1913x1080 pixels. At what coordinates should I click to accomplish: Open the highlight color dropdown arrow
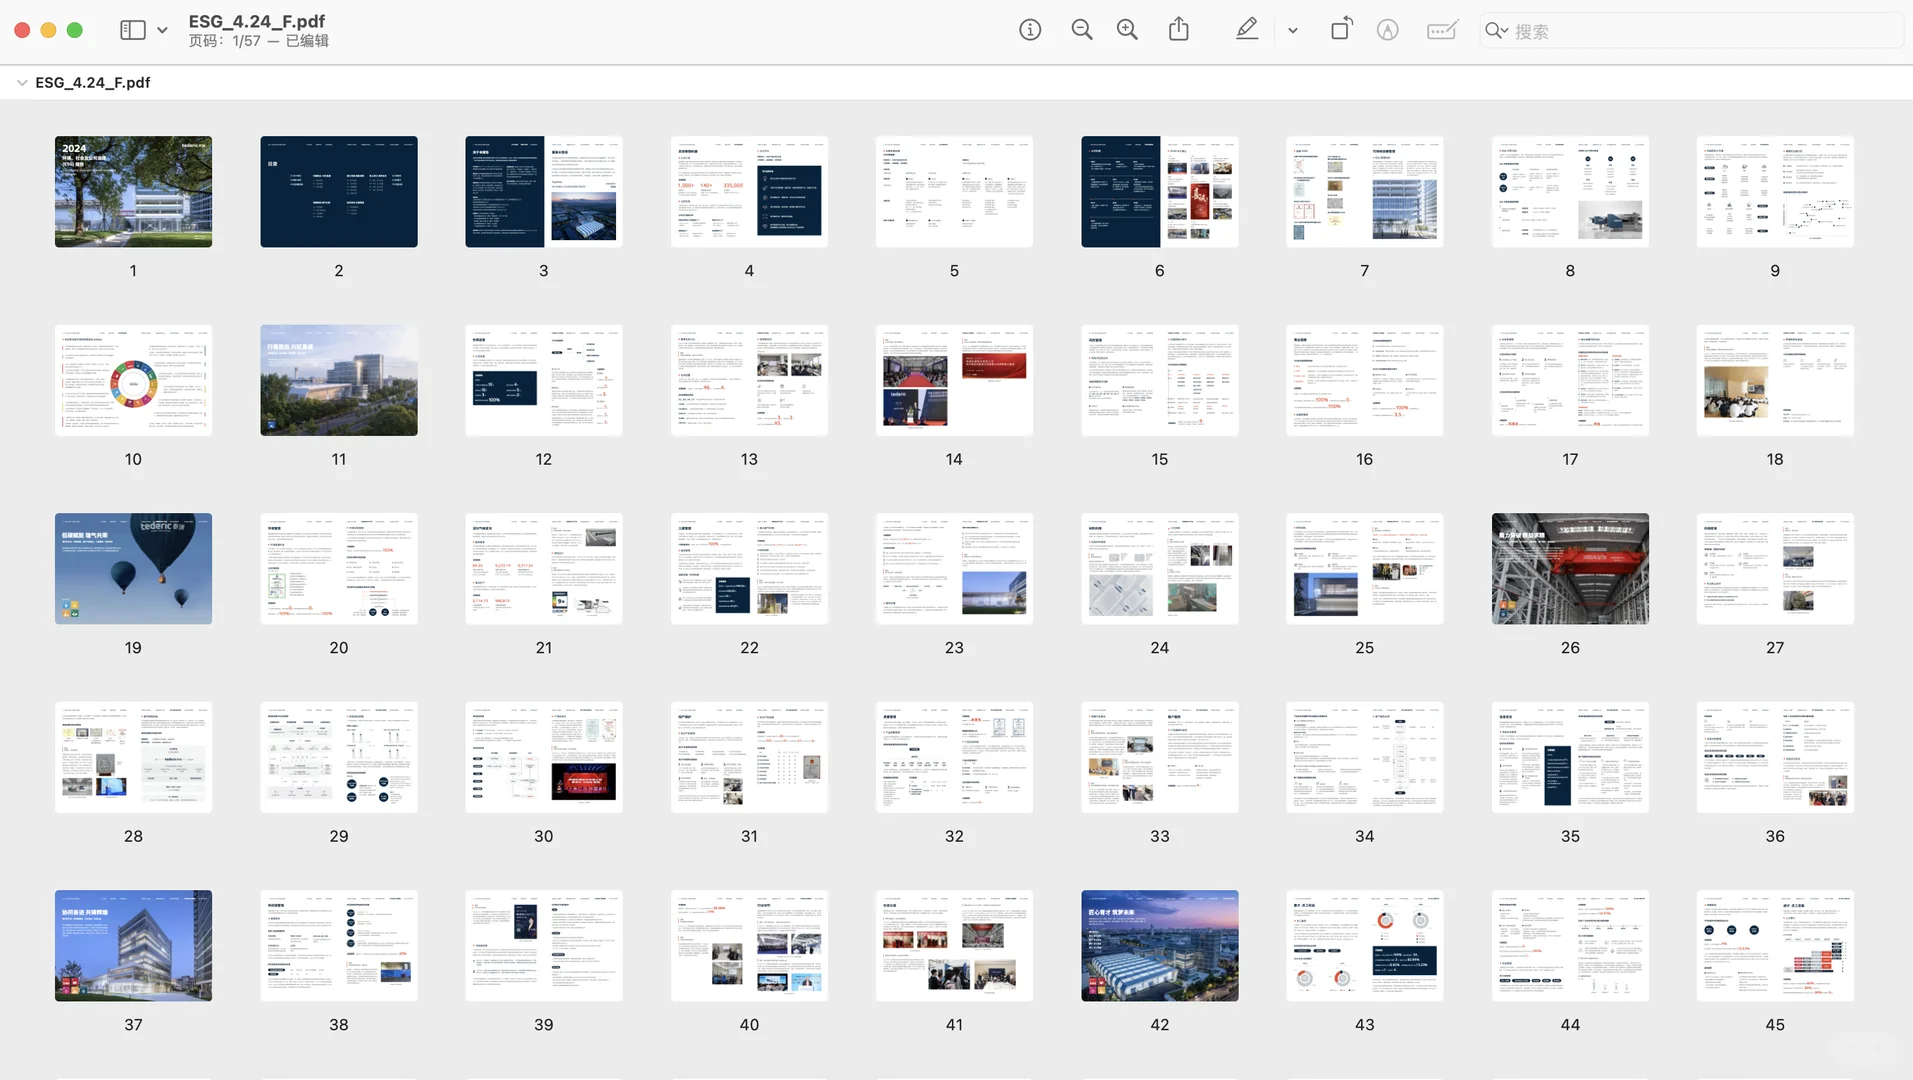click(1293, 31)
